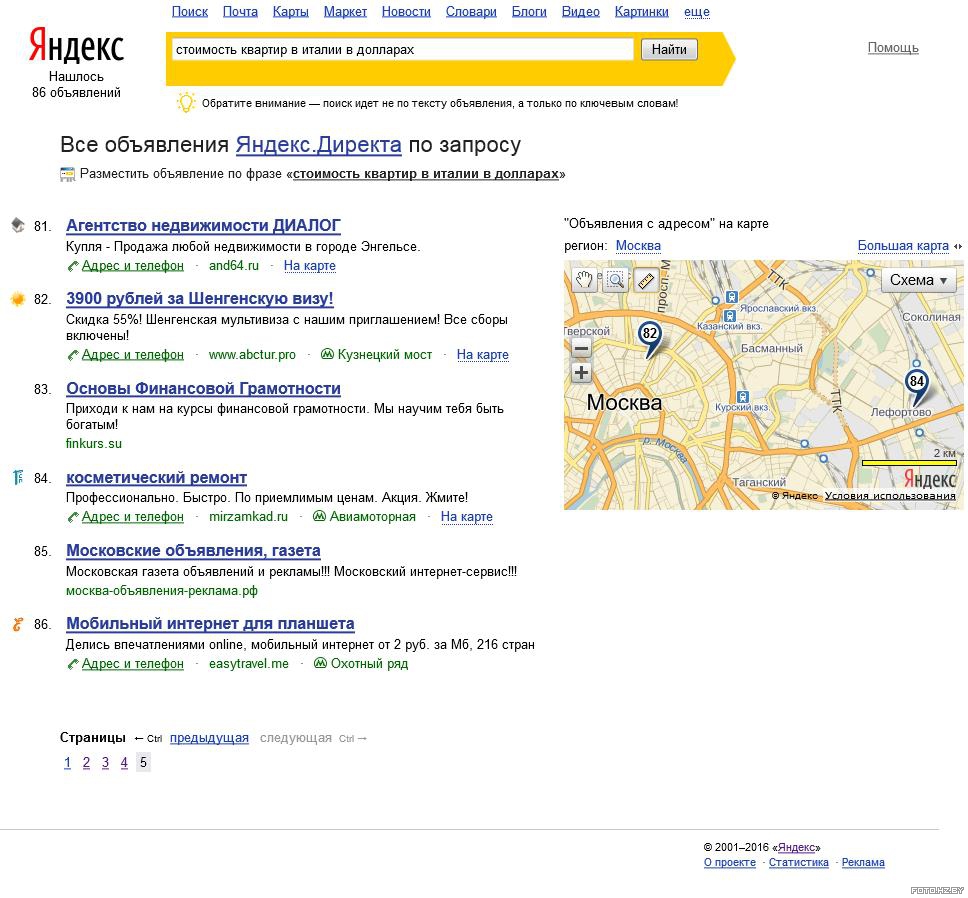
Task: Open Адрес и телефон for ad 86
Action: 132,663
